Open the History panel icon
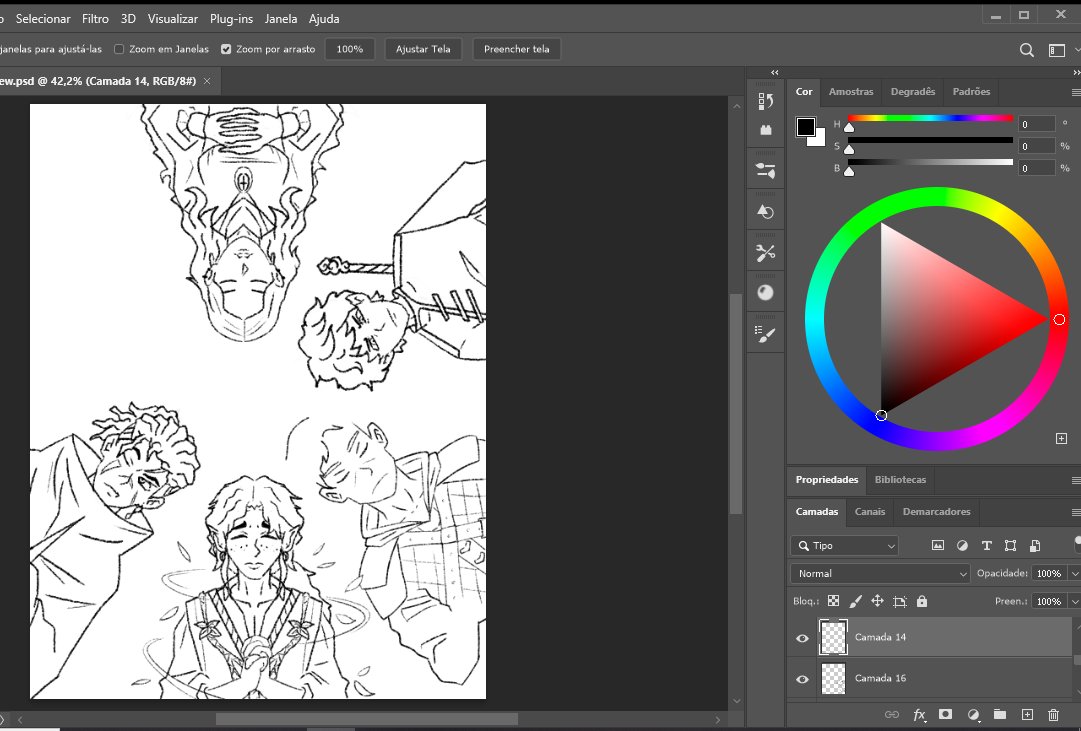Image resolution: width=1081 pixels, height=731 pixels. tap(765, 101)
